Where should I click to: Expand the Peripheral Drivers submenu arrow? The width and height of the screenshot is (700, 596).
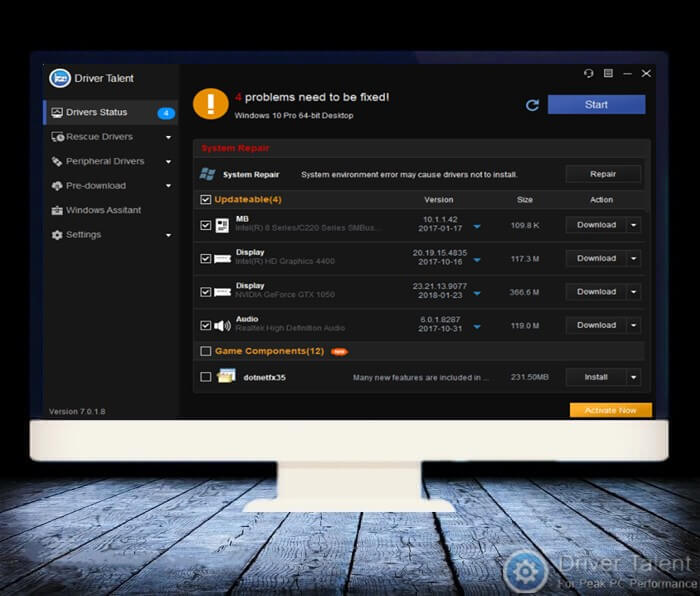point(168,162)
